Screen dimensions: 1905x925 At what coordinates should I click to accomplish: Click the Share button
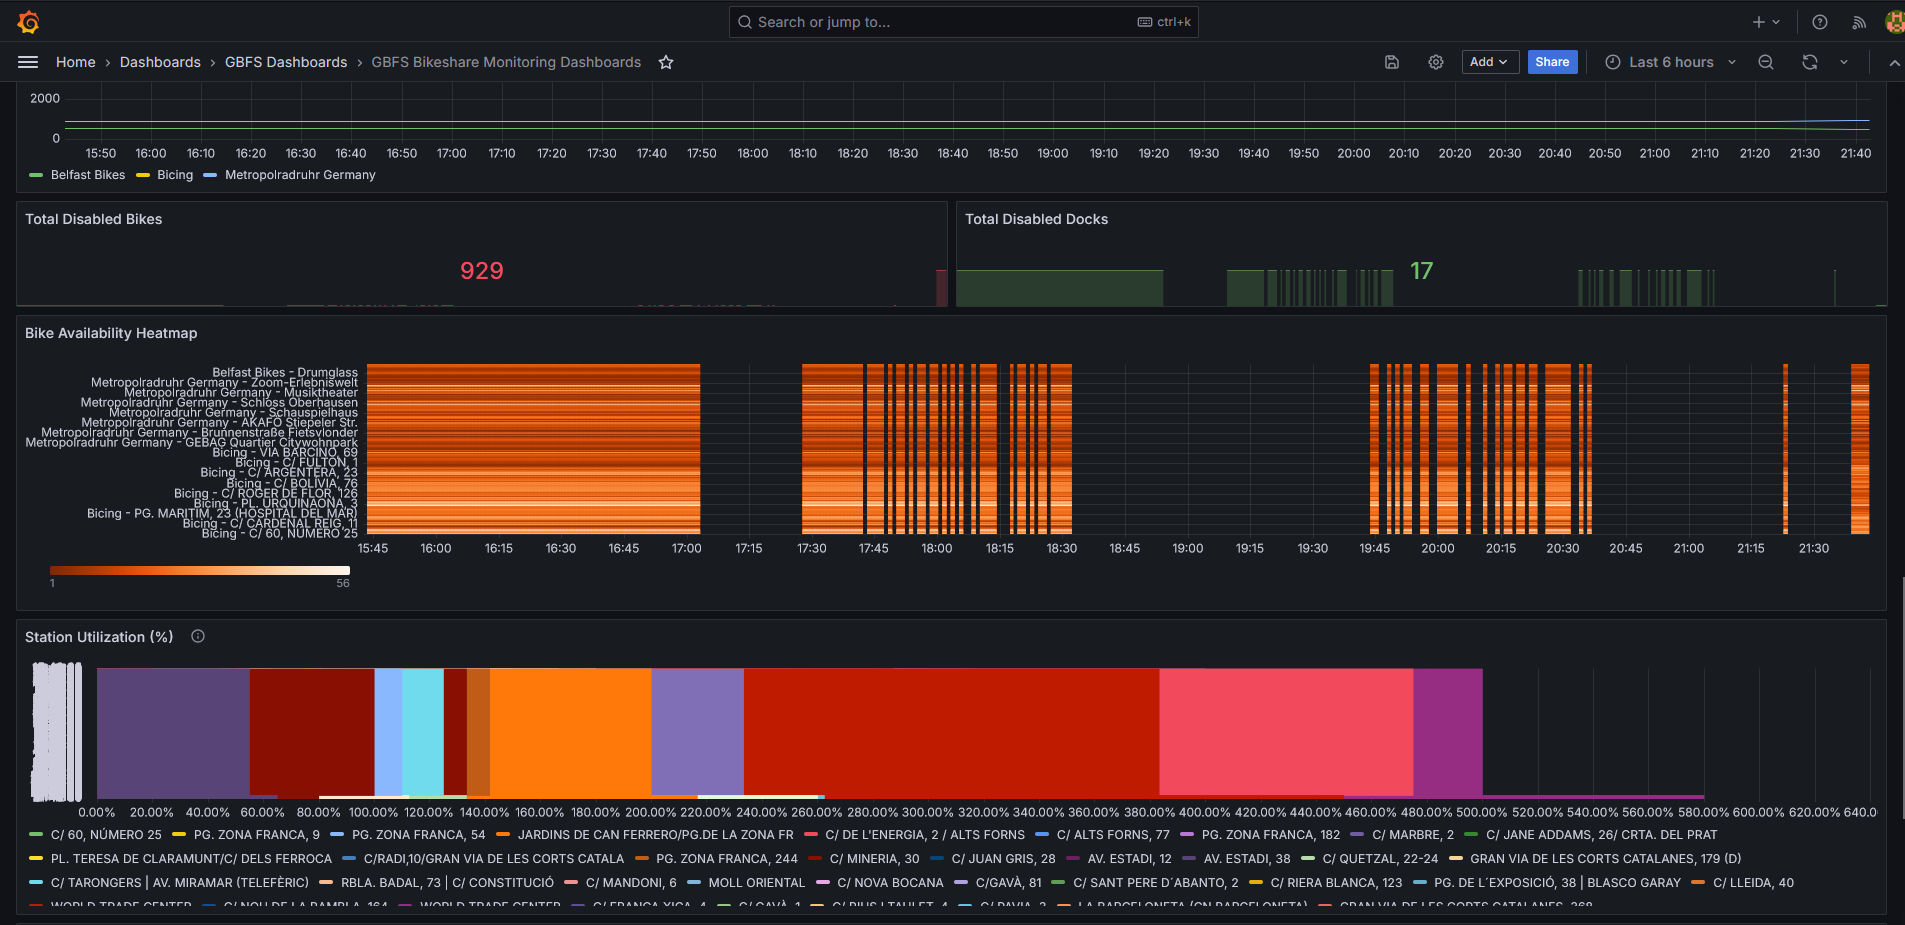coord(1552,62)
